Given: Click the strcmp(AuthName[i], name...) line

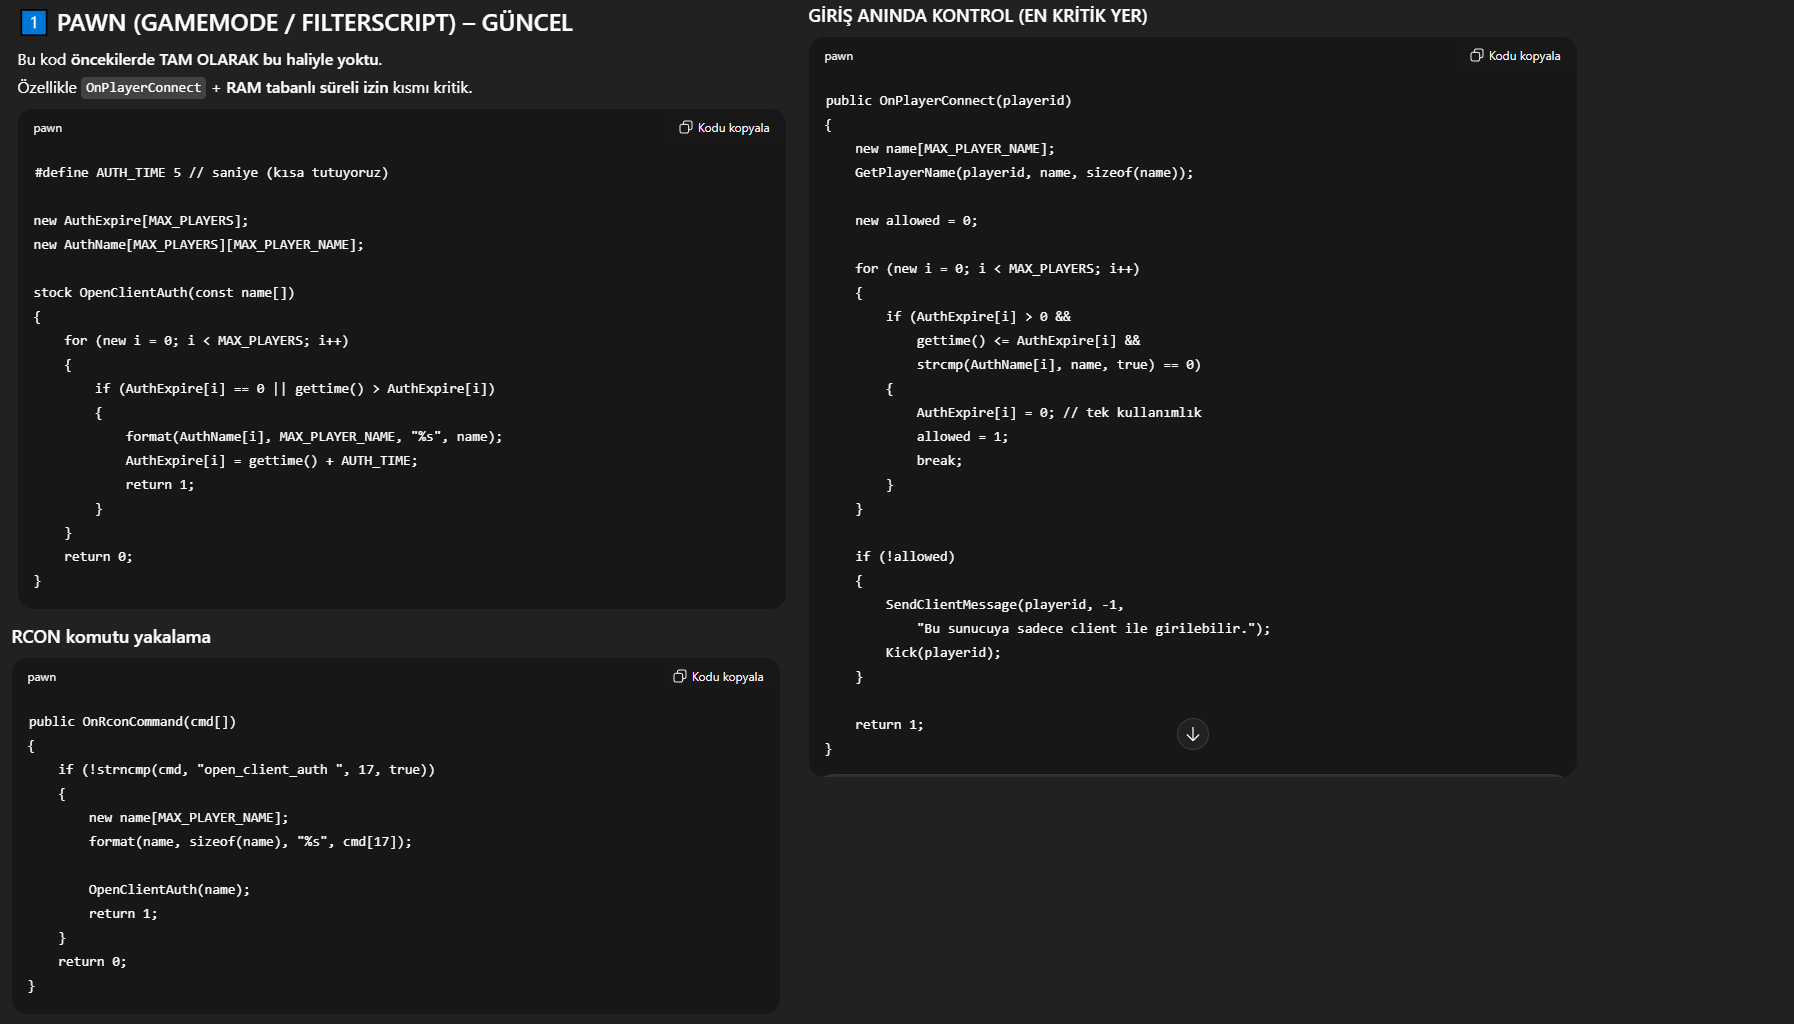Looking at the screenshot, I should tap(1059, 365).
